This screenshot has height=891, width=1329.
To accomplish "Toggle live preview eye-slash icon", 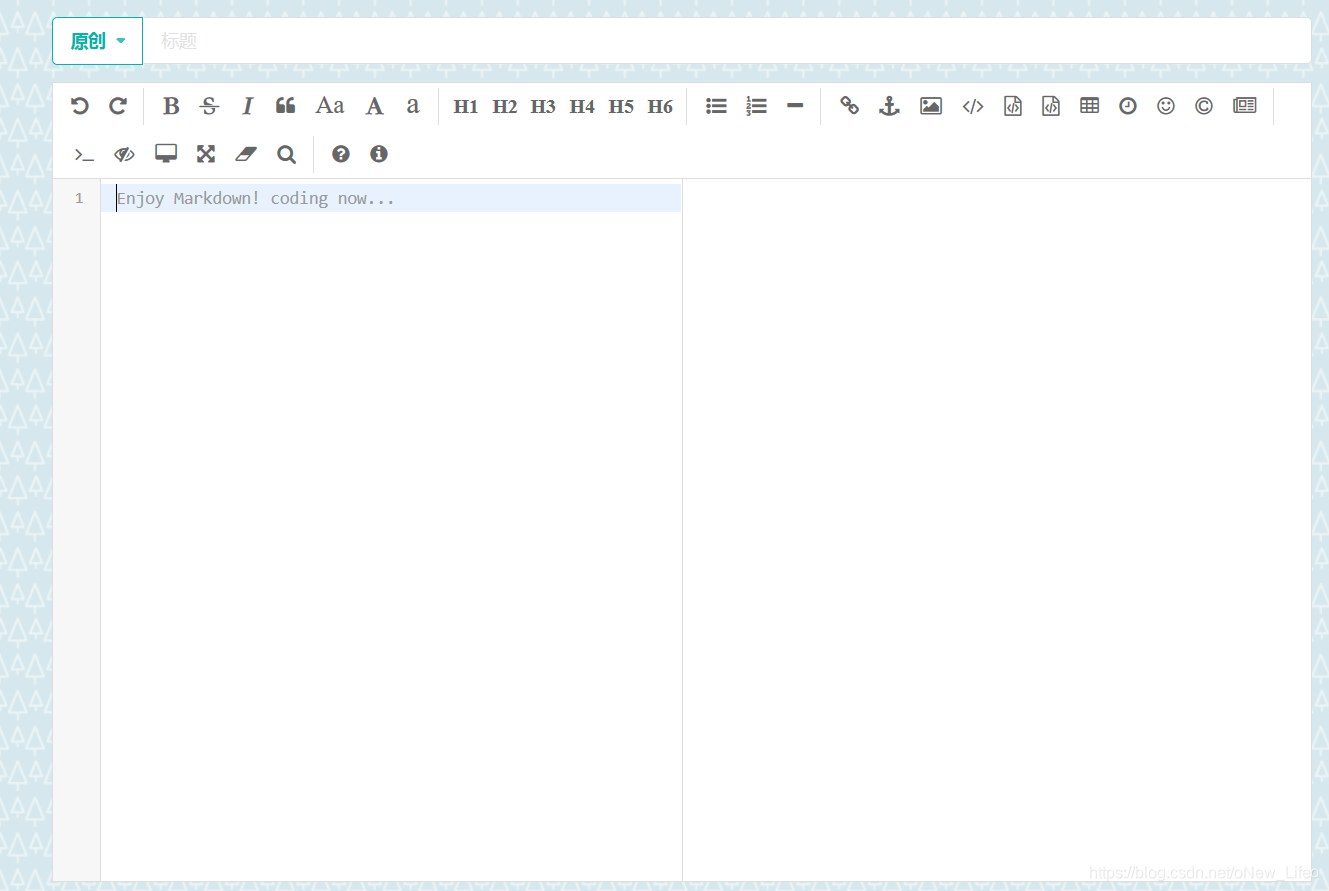I will coord(124,154).
